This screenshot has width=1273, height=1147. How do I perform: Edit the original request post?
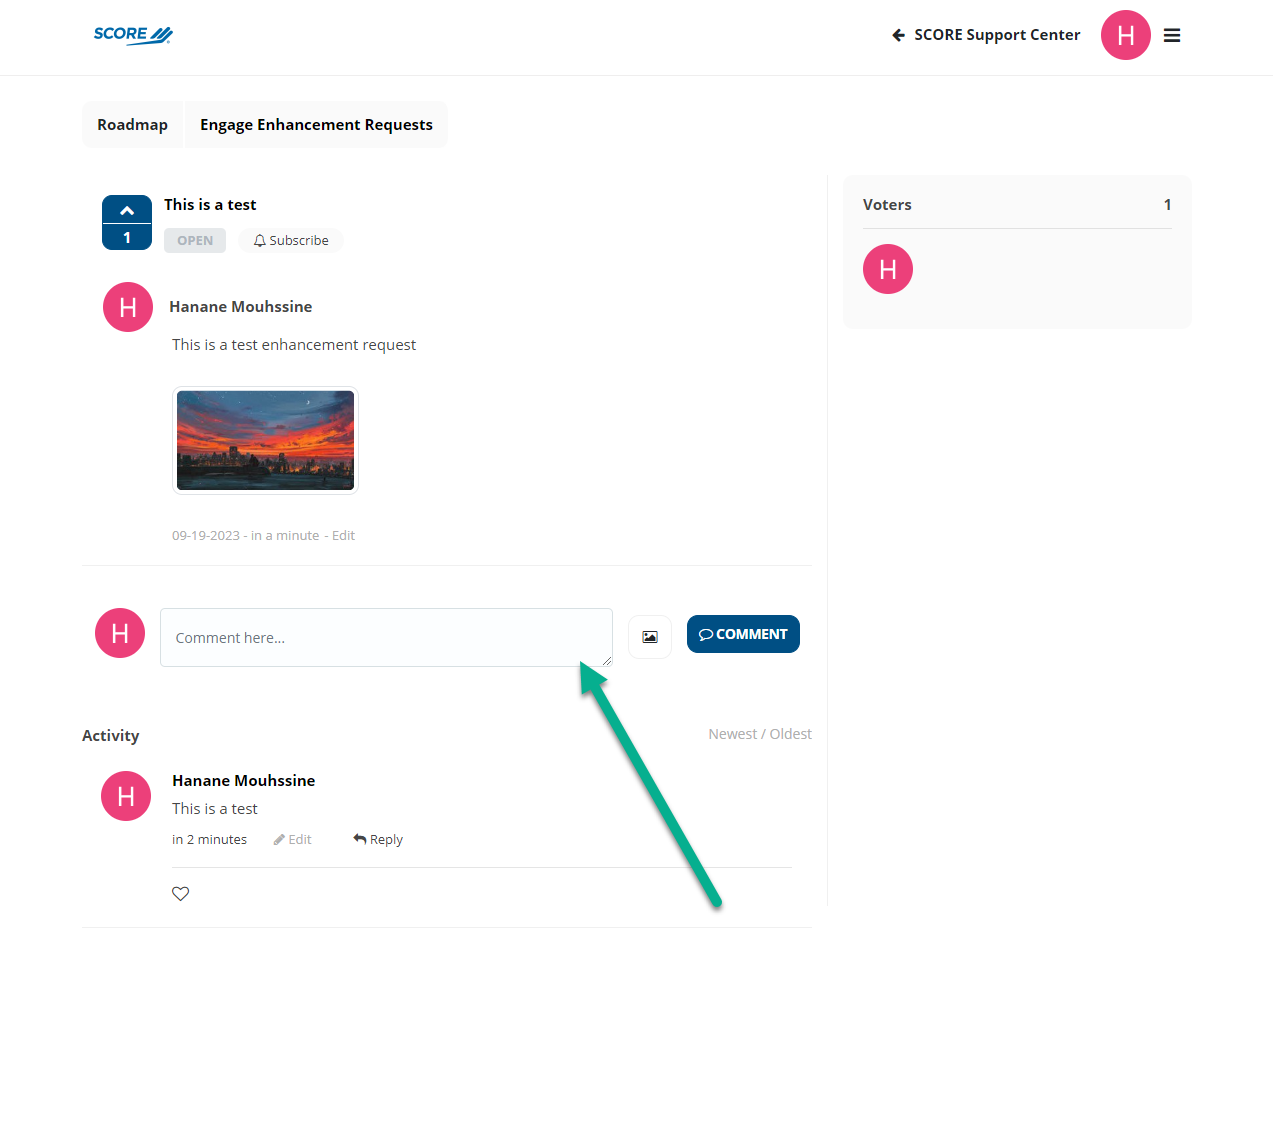coord(343,536)
